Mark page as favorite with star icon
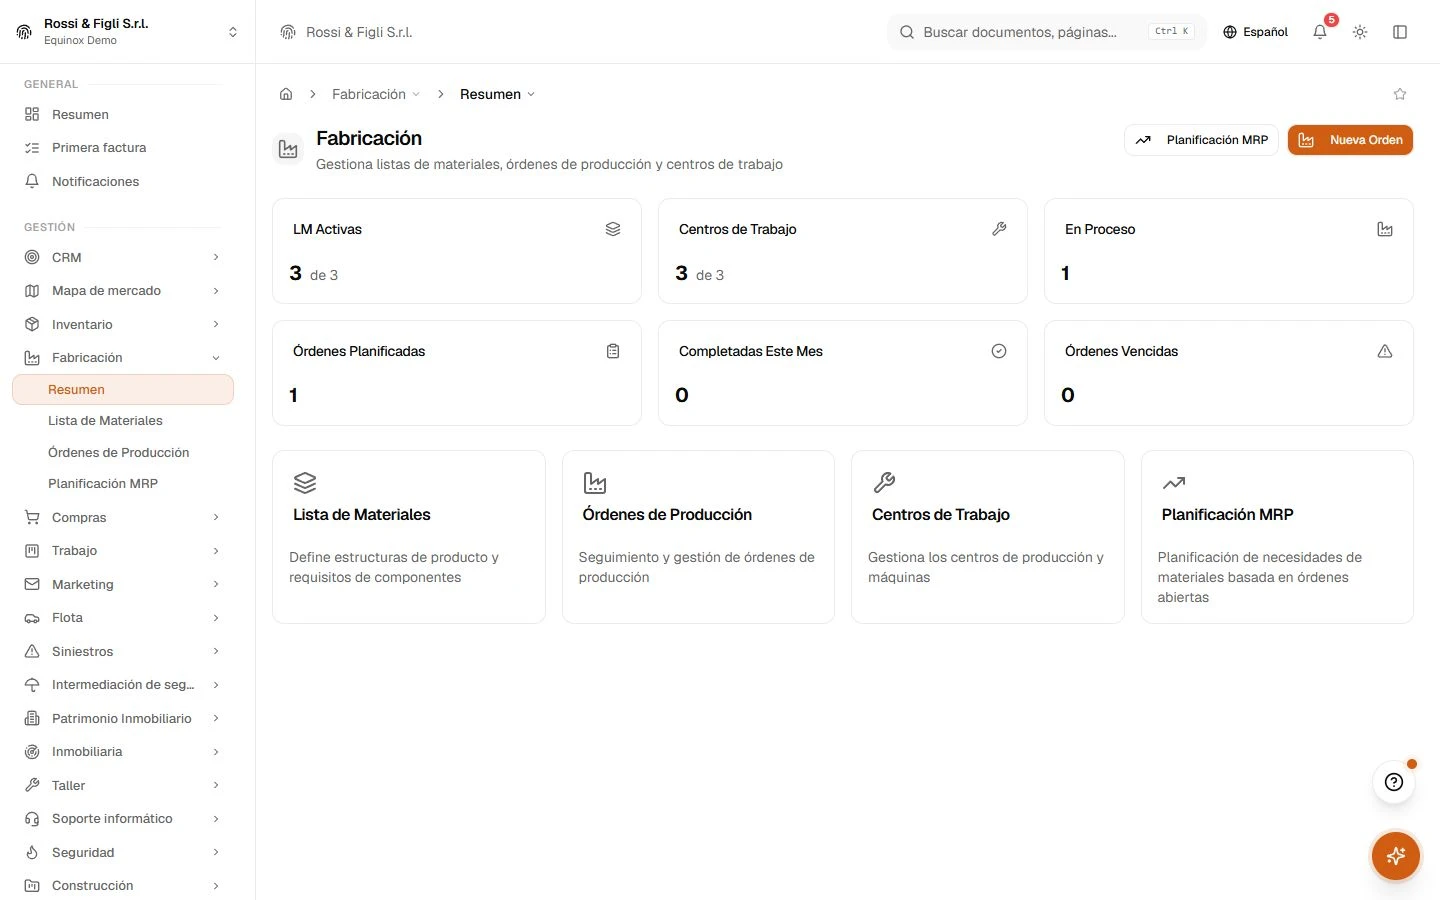Image resolution: width=1440 pixels, height=900 pixels. point(1400,94)
